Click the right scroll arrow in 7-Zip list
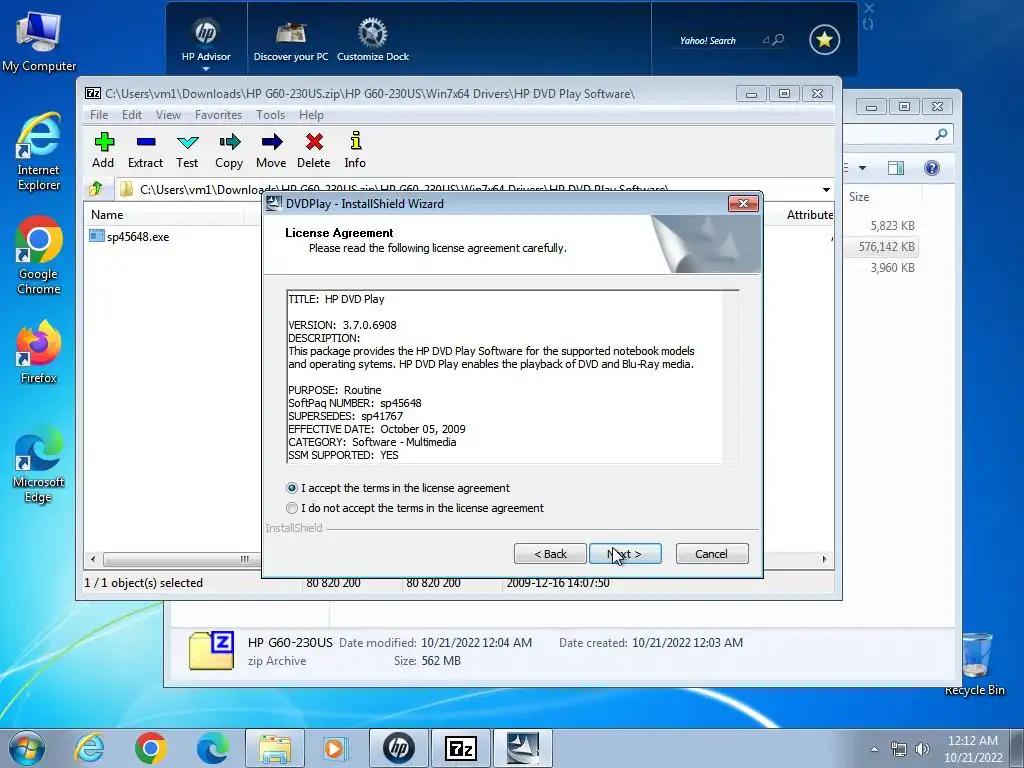 [824, 559]
